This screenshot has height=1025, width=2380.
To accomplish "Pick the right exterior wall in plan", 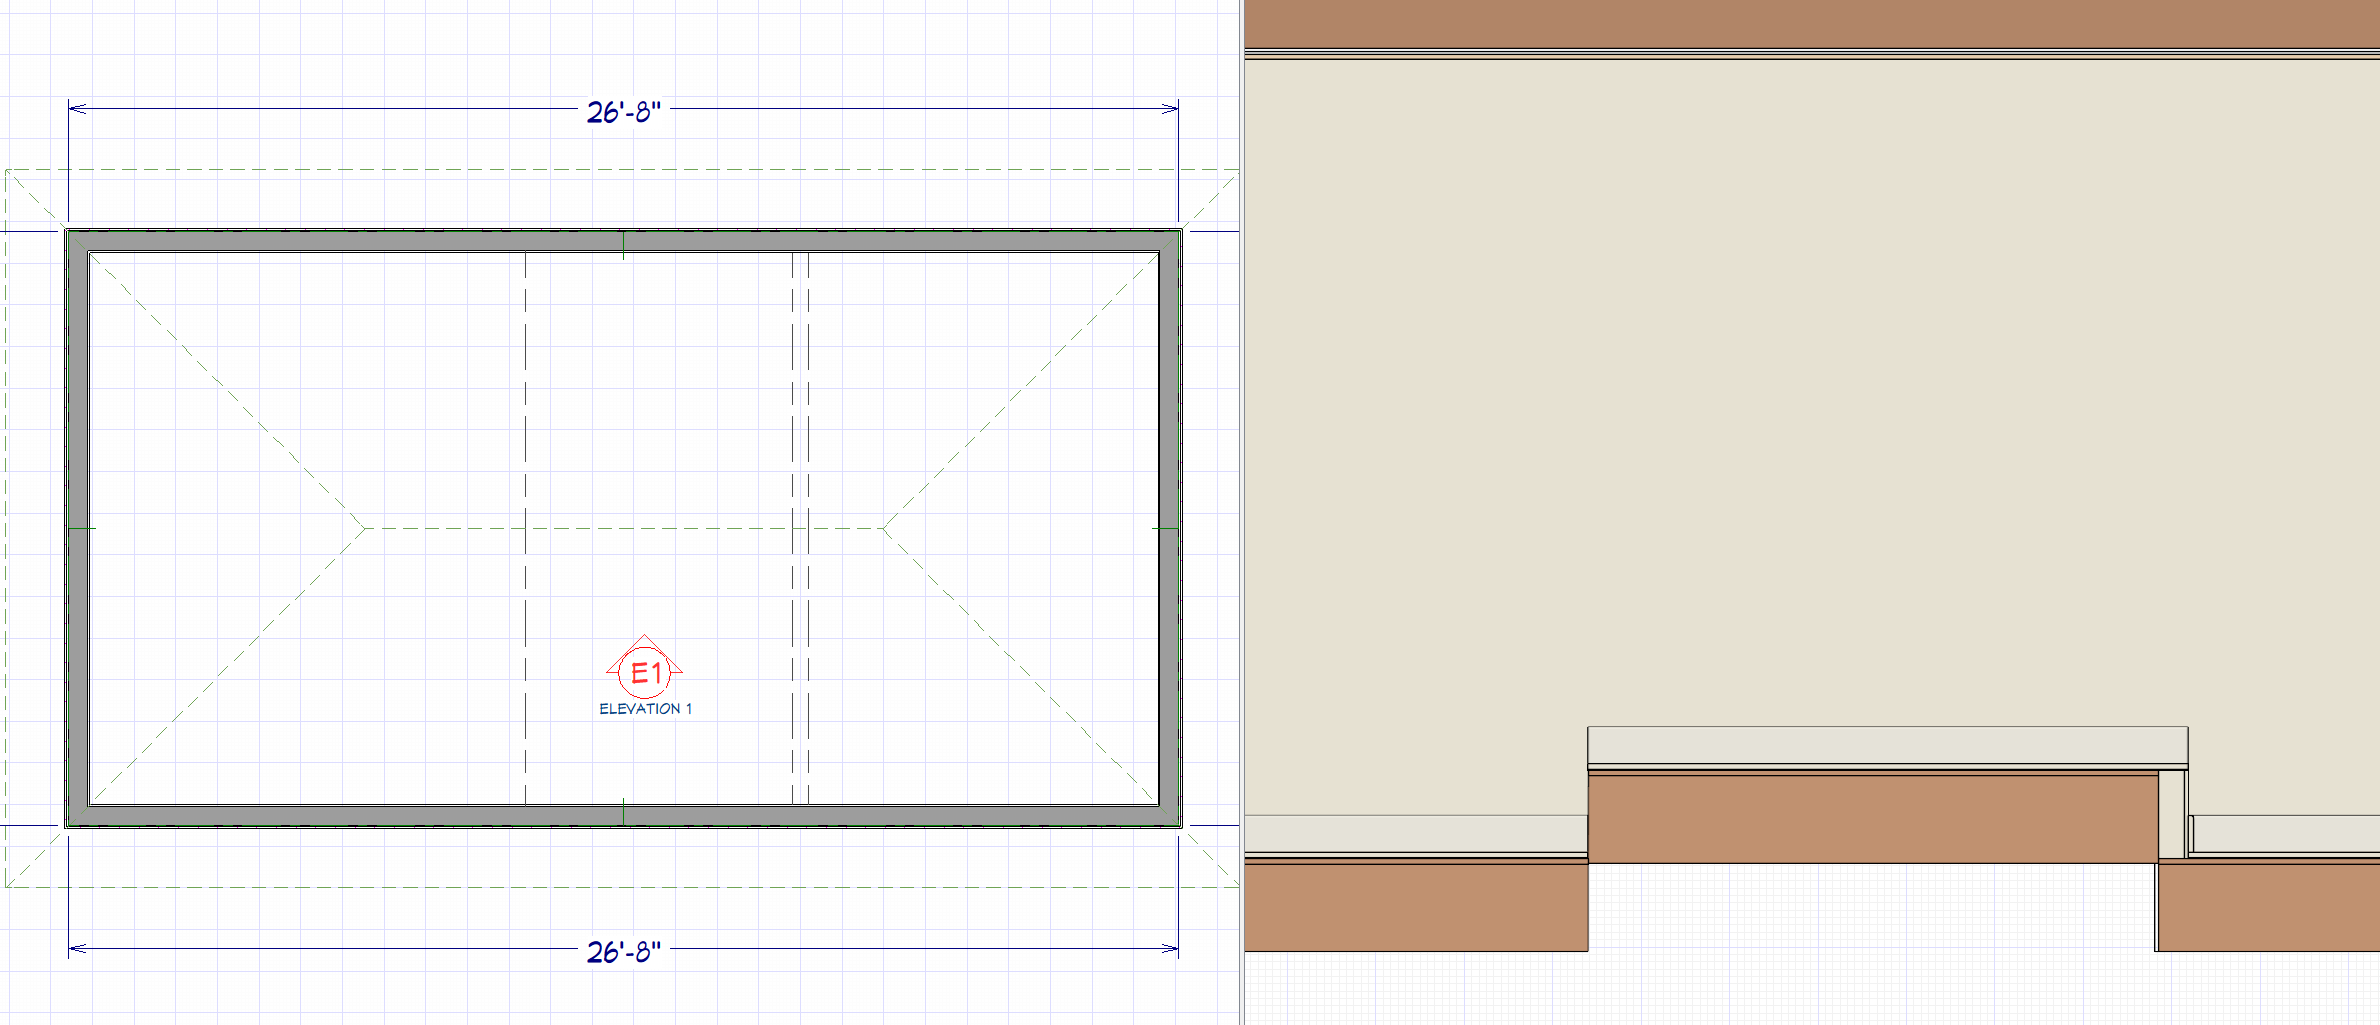I will (x=1170, y=400).
